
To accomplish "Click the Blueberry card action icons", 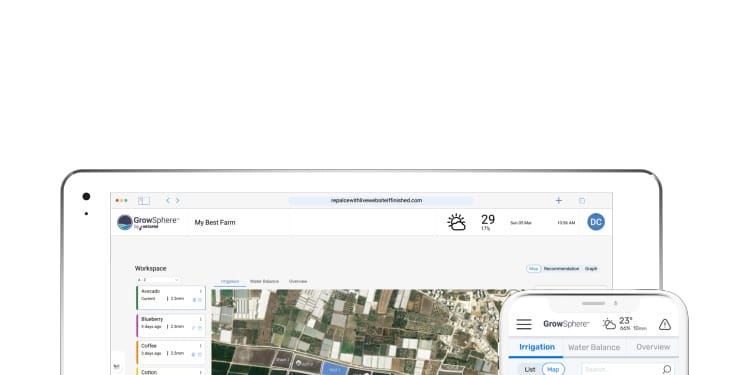I will [197, 328].
